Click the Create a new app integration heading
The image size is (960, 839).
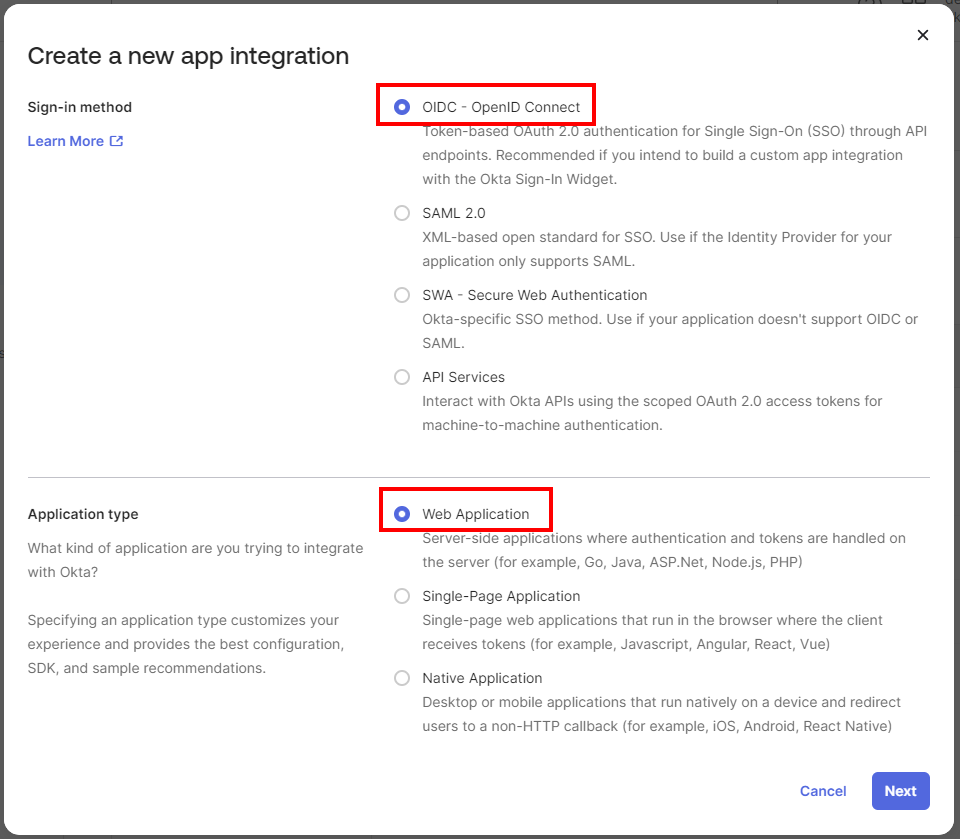pos(188,56)
